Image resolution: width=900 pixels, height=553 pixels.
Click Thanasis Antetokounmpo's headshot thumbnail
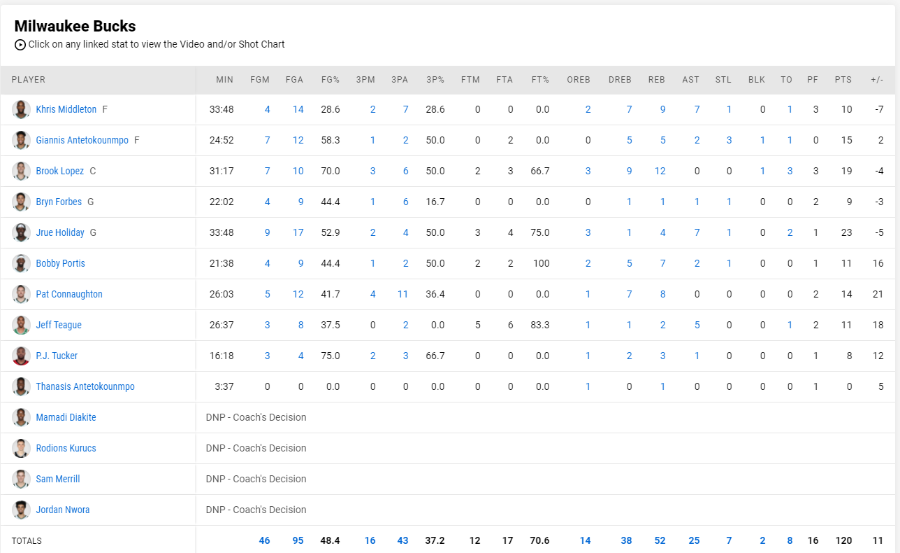[21, 386]
